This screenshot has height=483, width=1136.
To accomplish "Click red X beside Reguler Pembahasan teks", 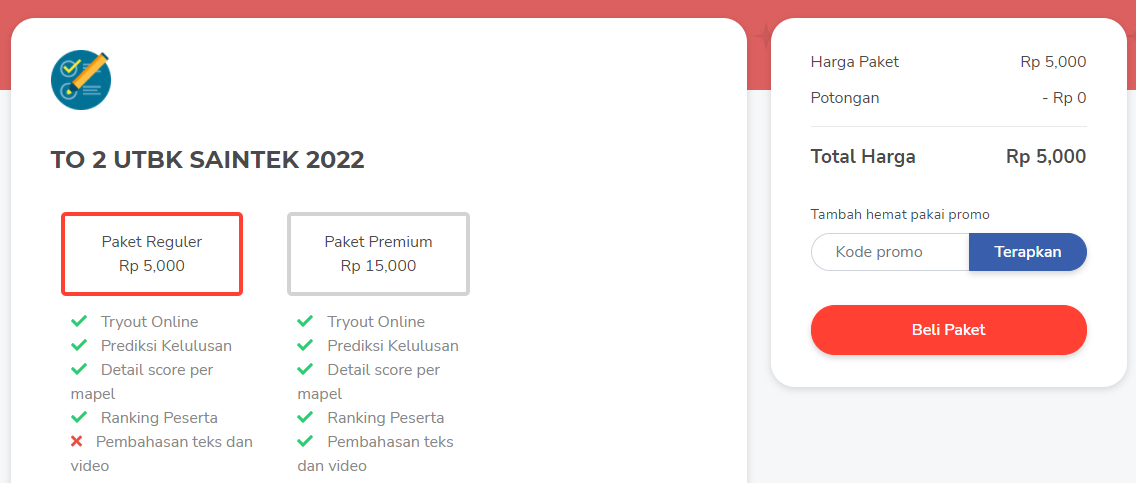I will point(78,441).
